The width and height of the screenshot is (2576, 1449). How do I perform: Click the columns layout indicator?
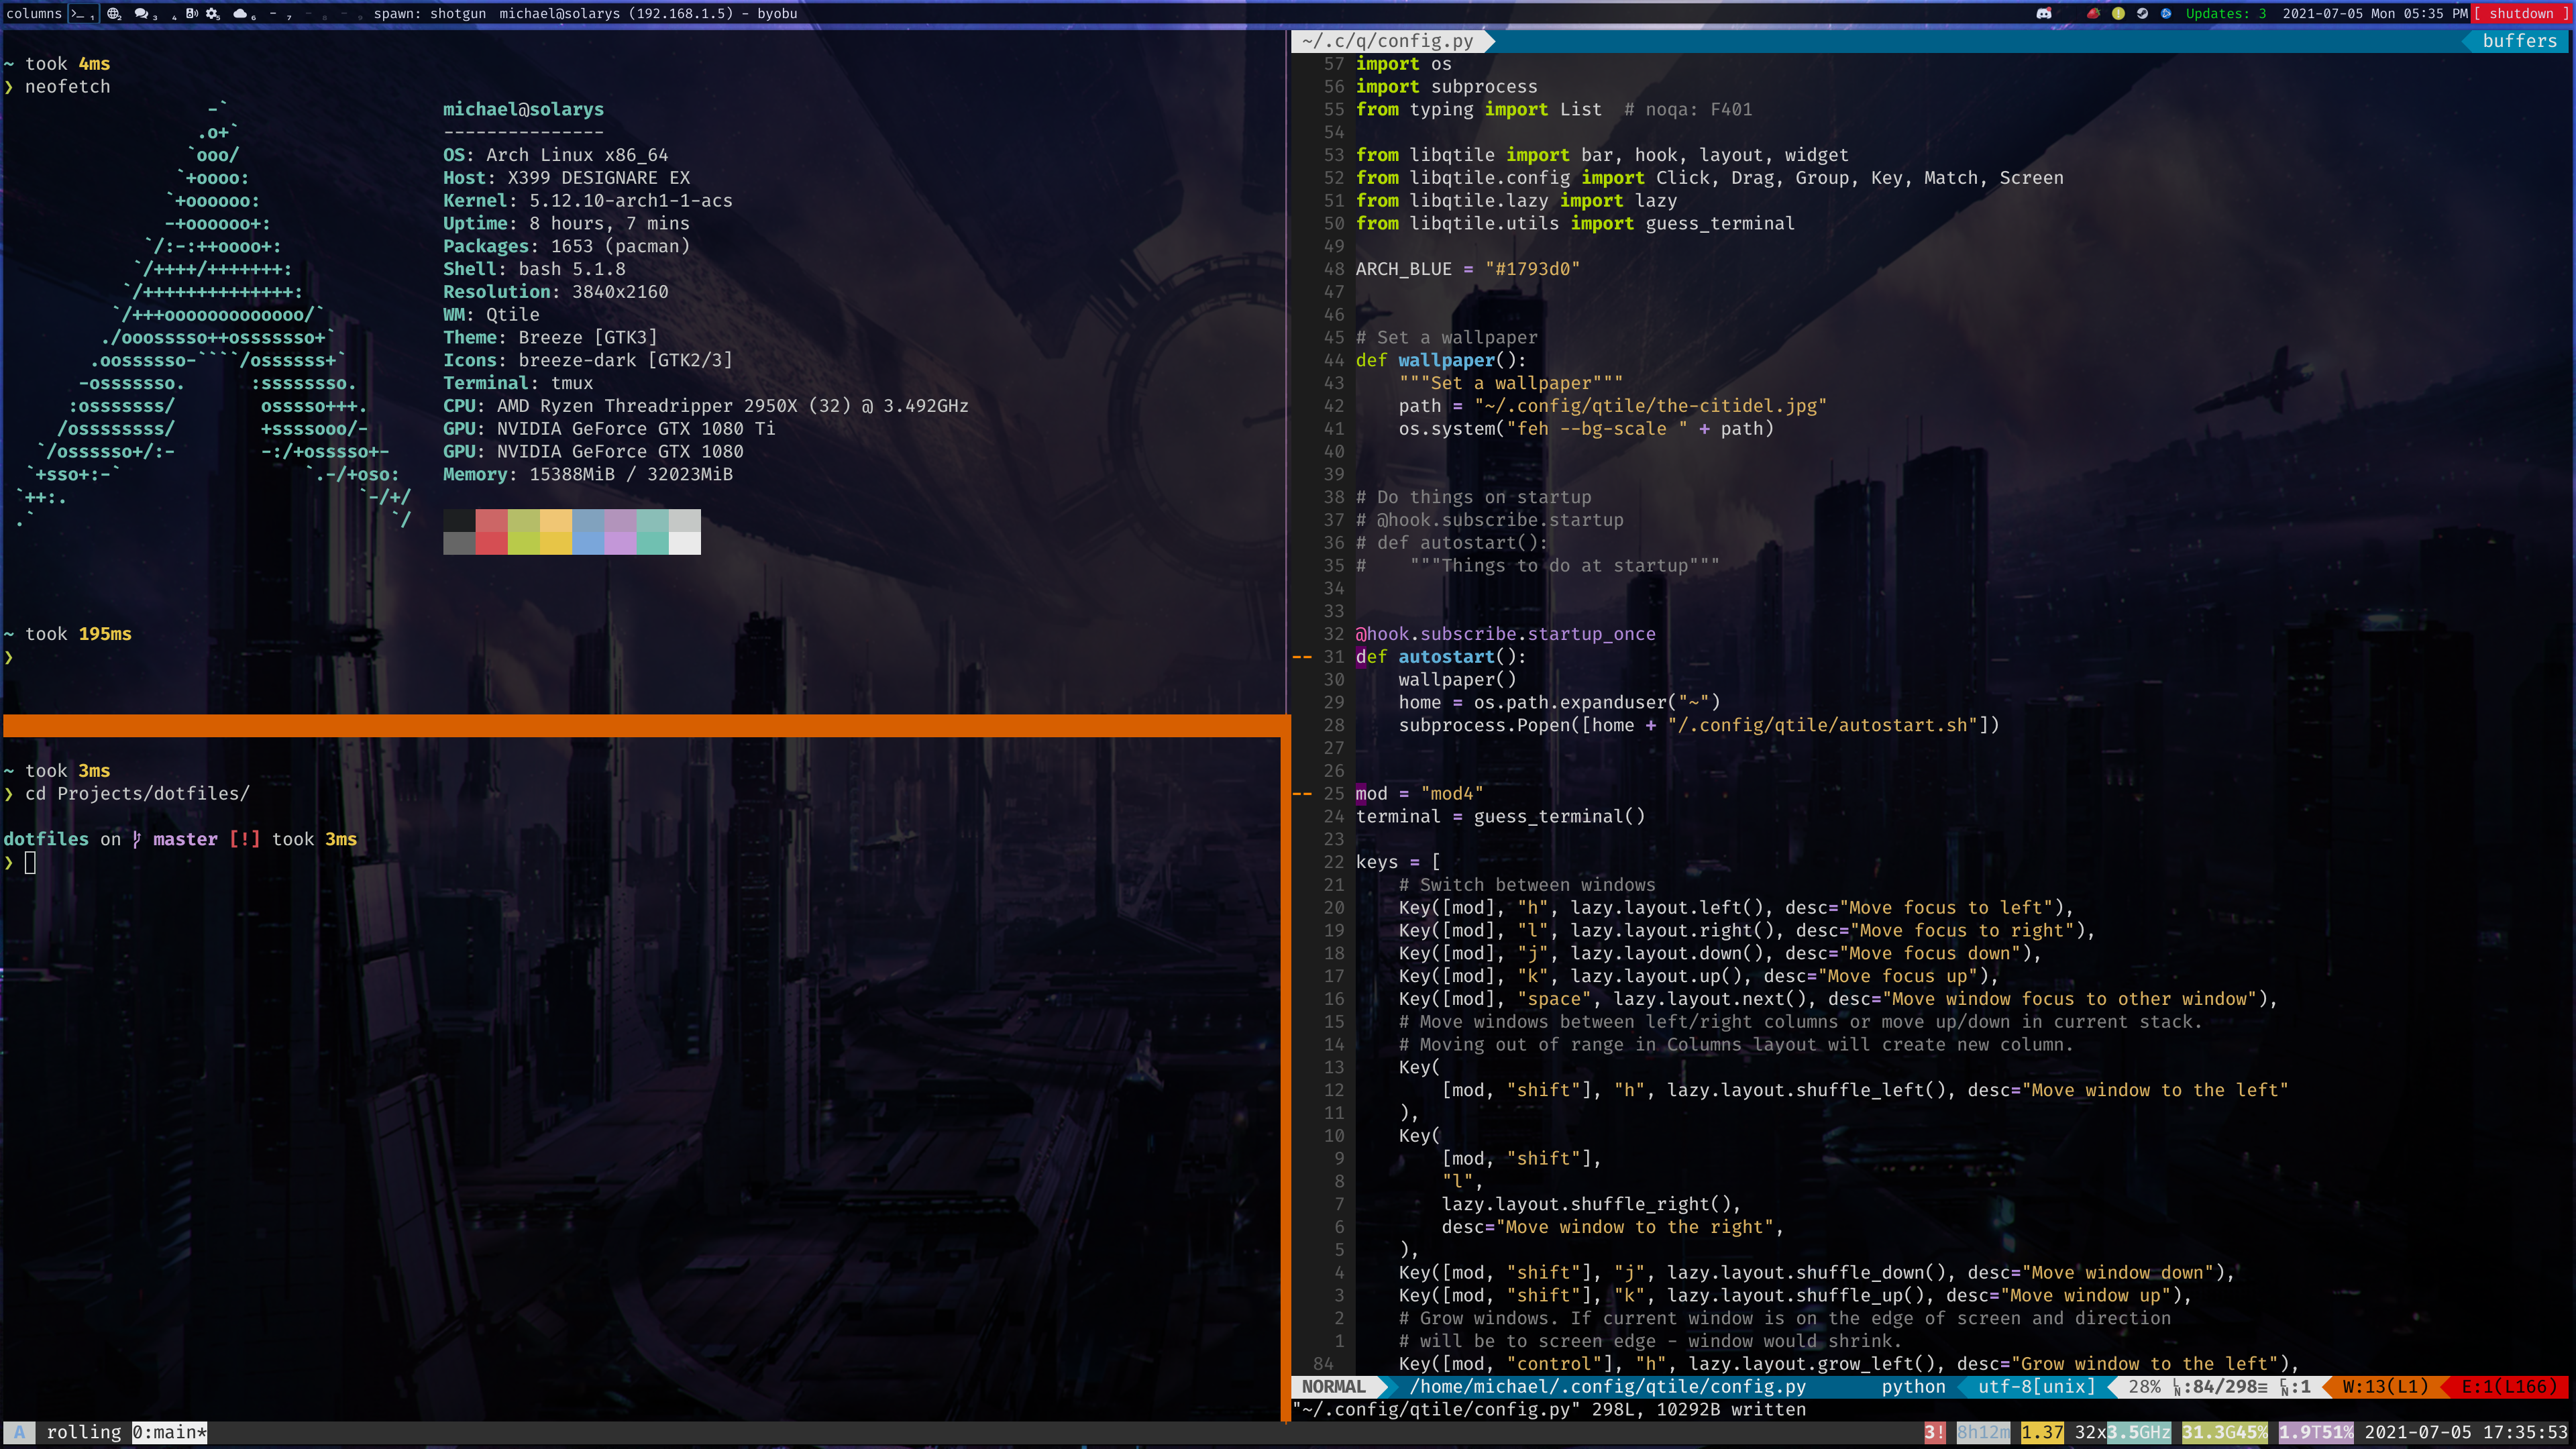(34, 14)
